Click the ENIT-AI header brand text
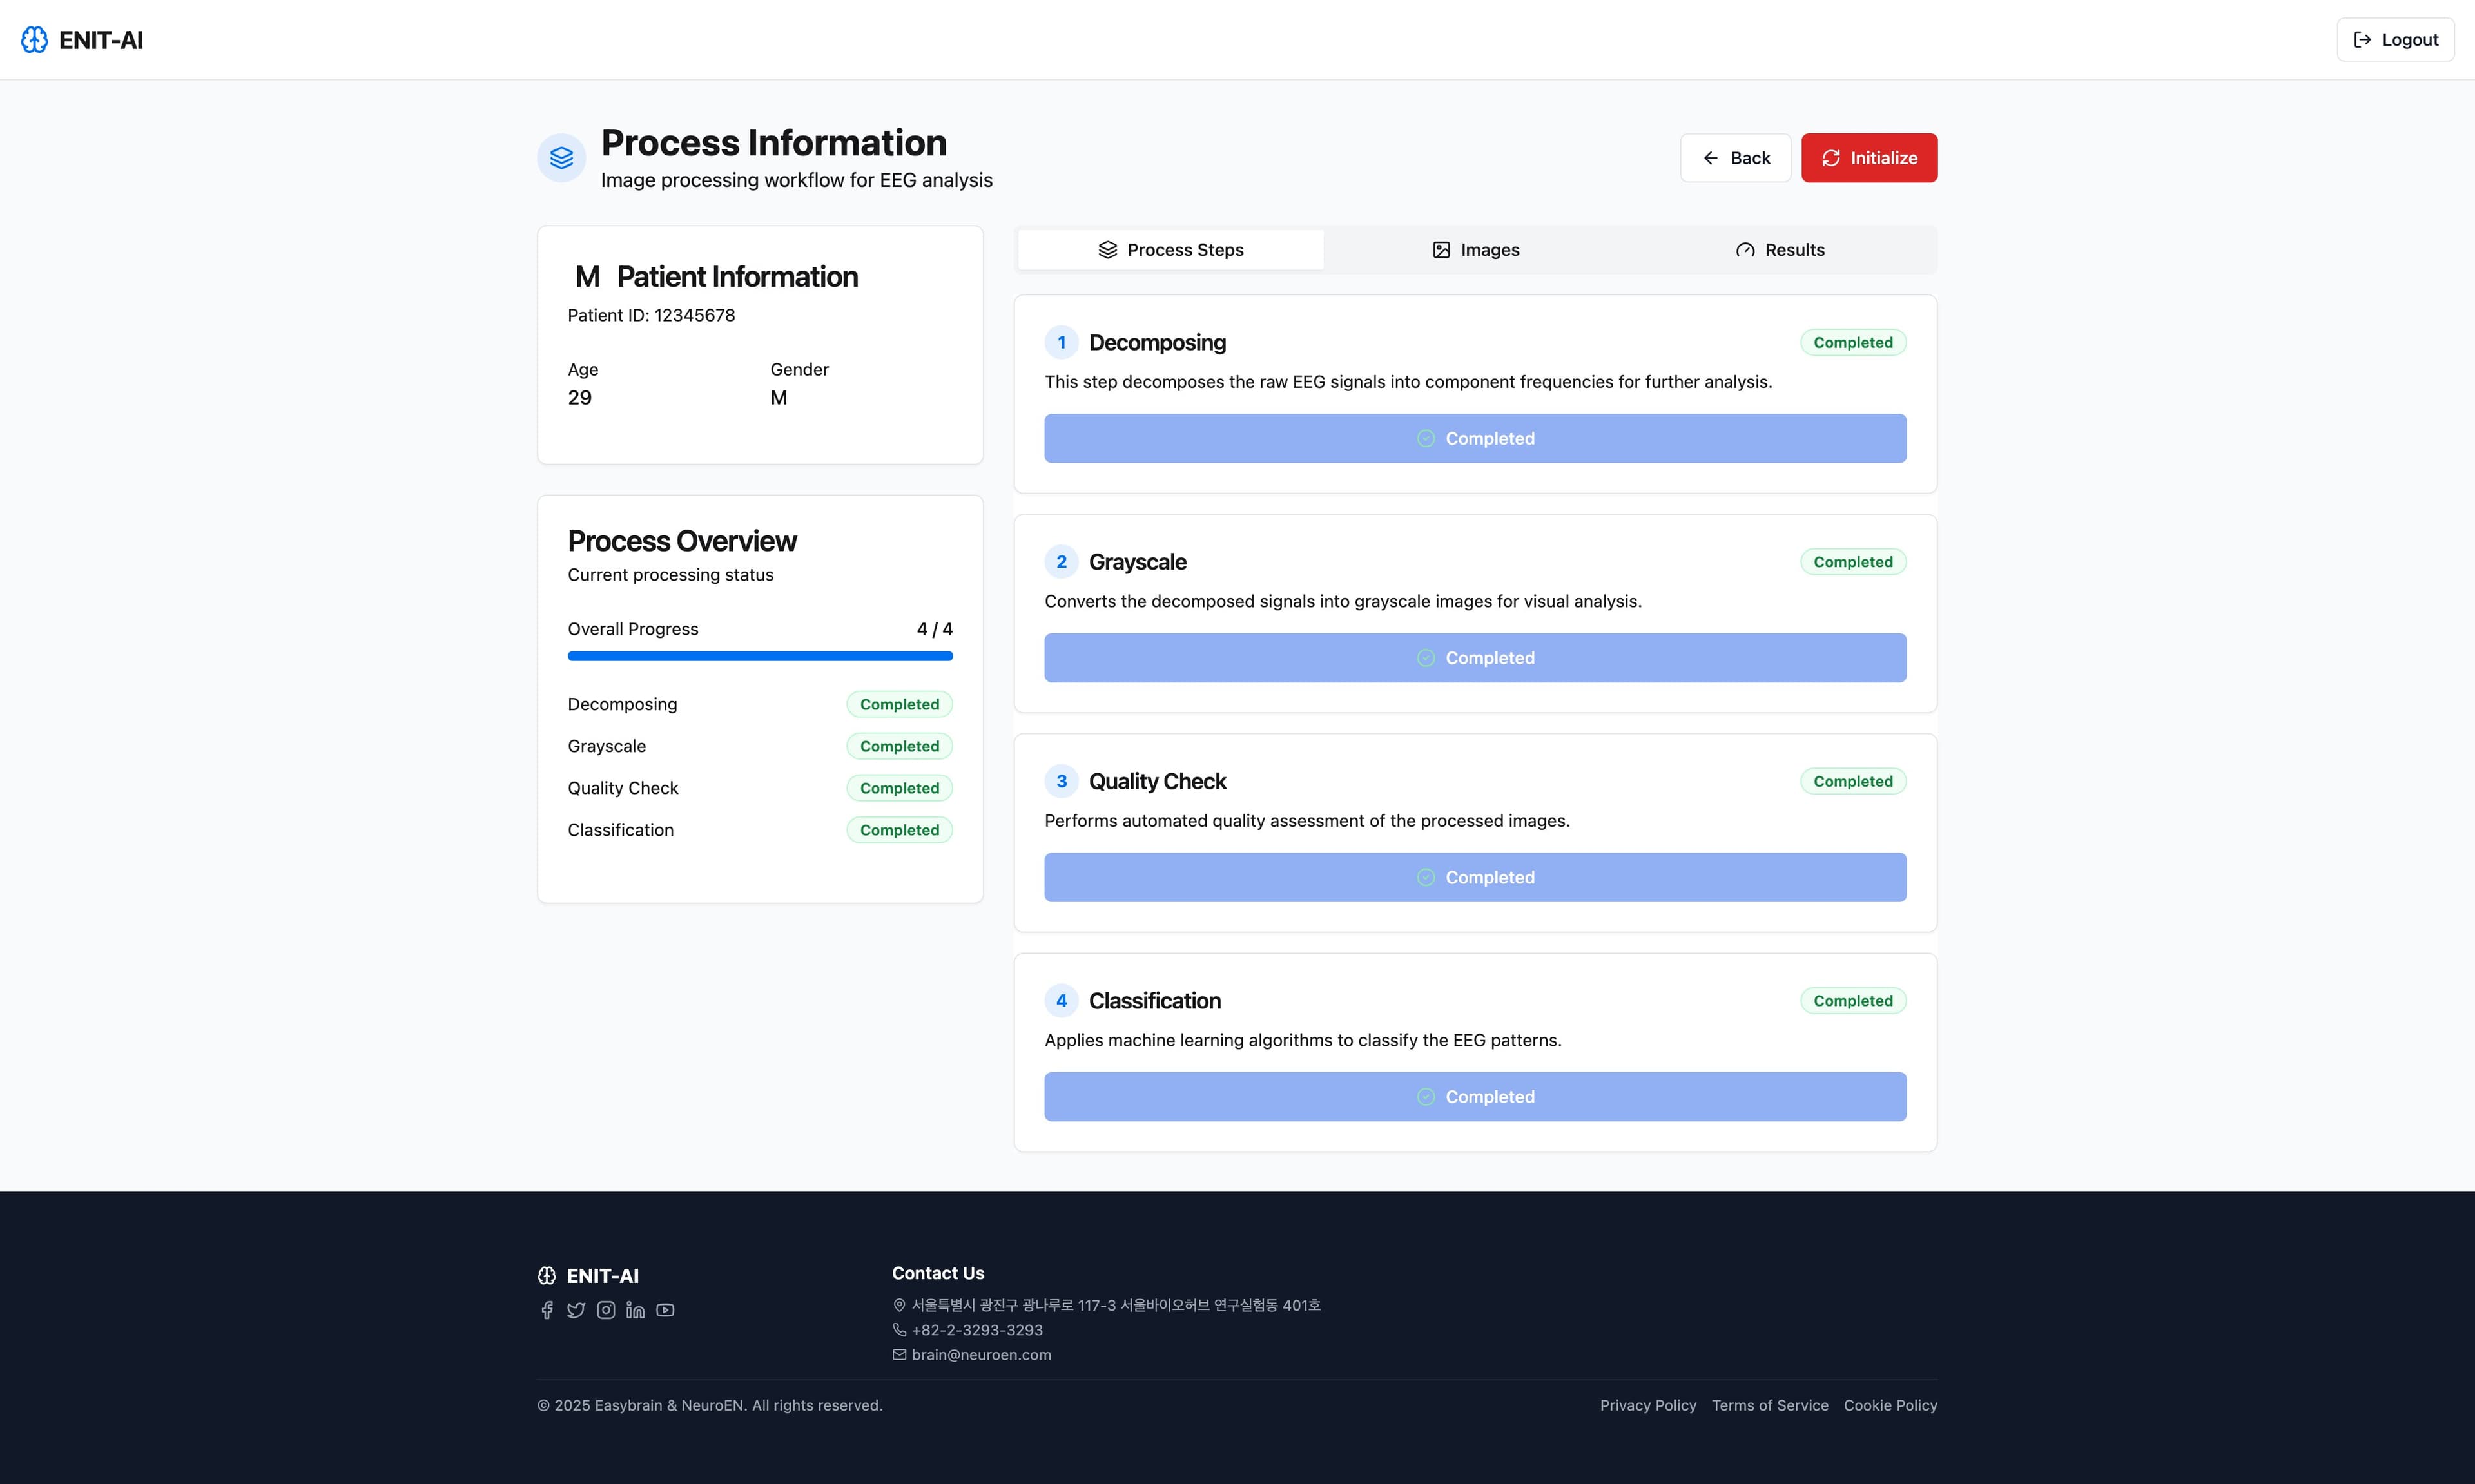 click(101, 40)
